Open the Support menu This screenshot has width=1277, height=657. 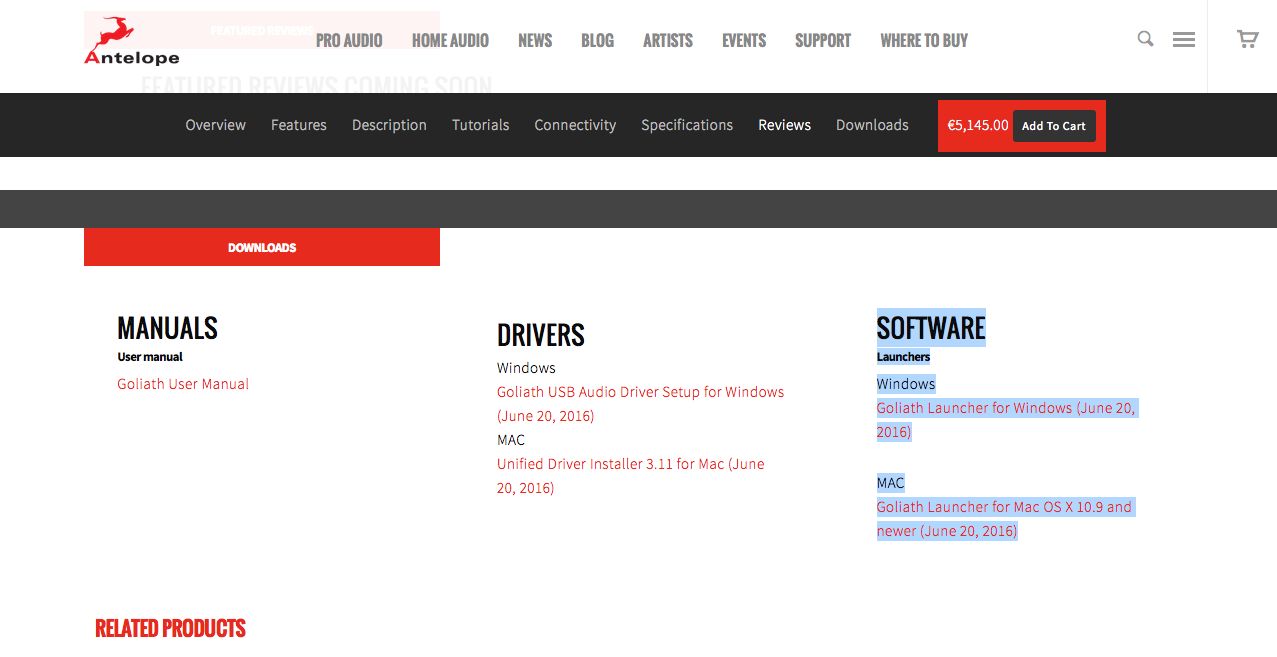coord(823,41)
